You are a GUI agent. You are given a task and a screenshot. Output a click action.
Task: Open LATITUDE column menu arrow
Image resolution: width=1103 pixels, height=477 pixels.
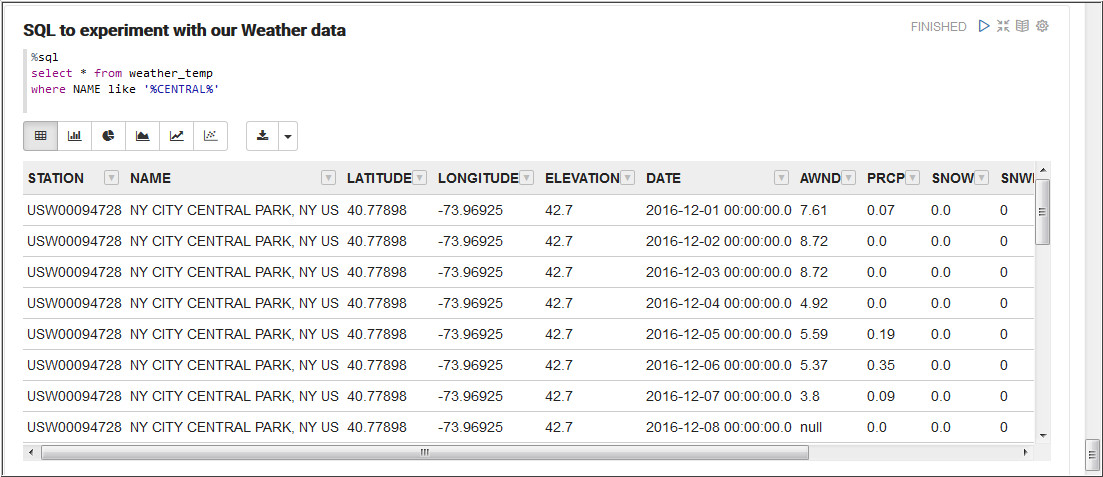tap(419, 178)
